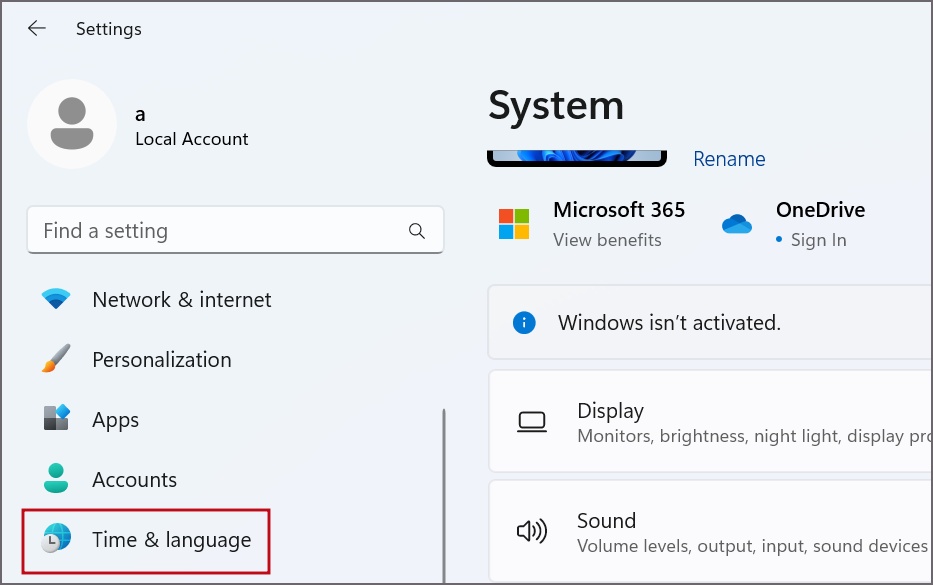Click Sign In under OneDrive
Image resolution: width=933 pixels, height=585 pixels.
818,240
